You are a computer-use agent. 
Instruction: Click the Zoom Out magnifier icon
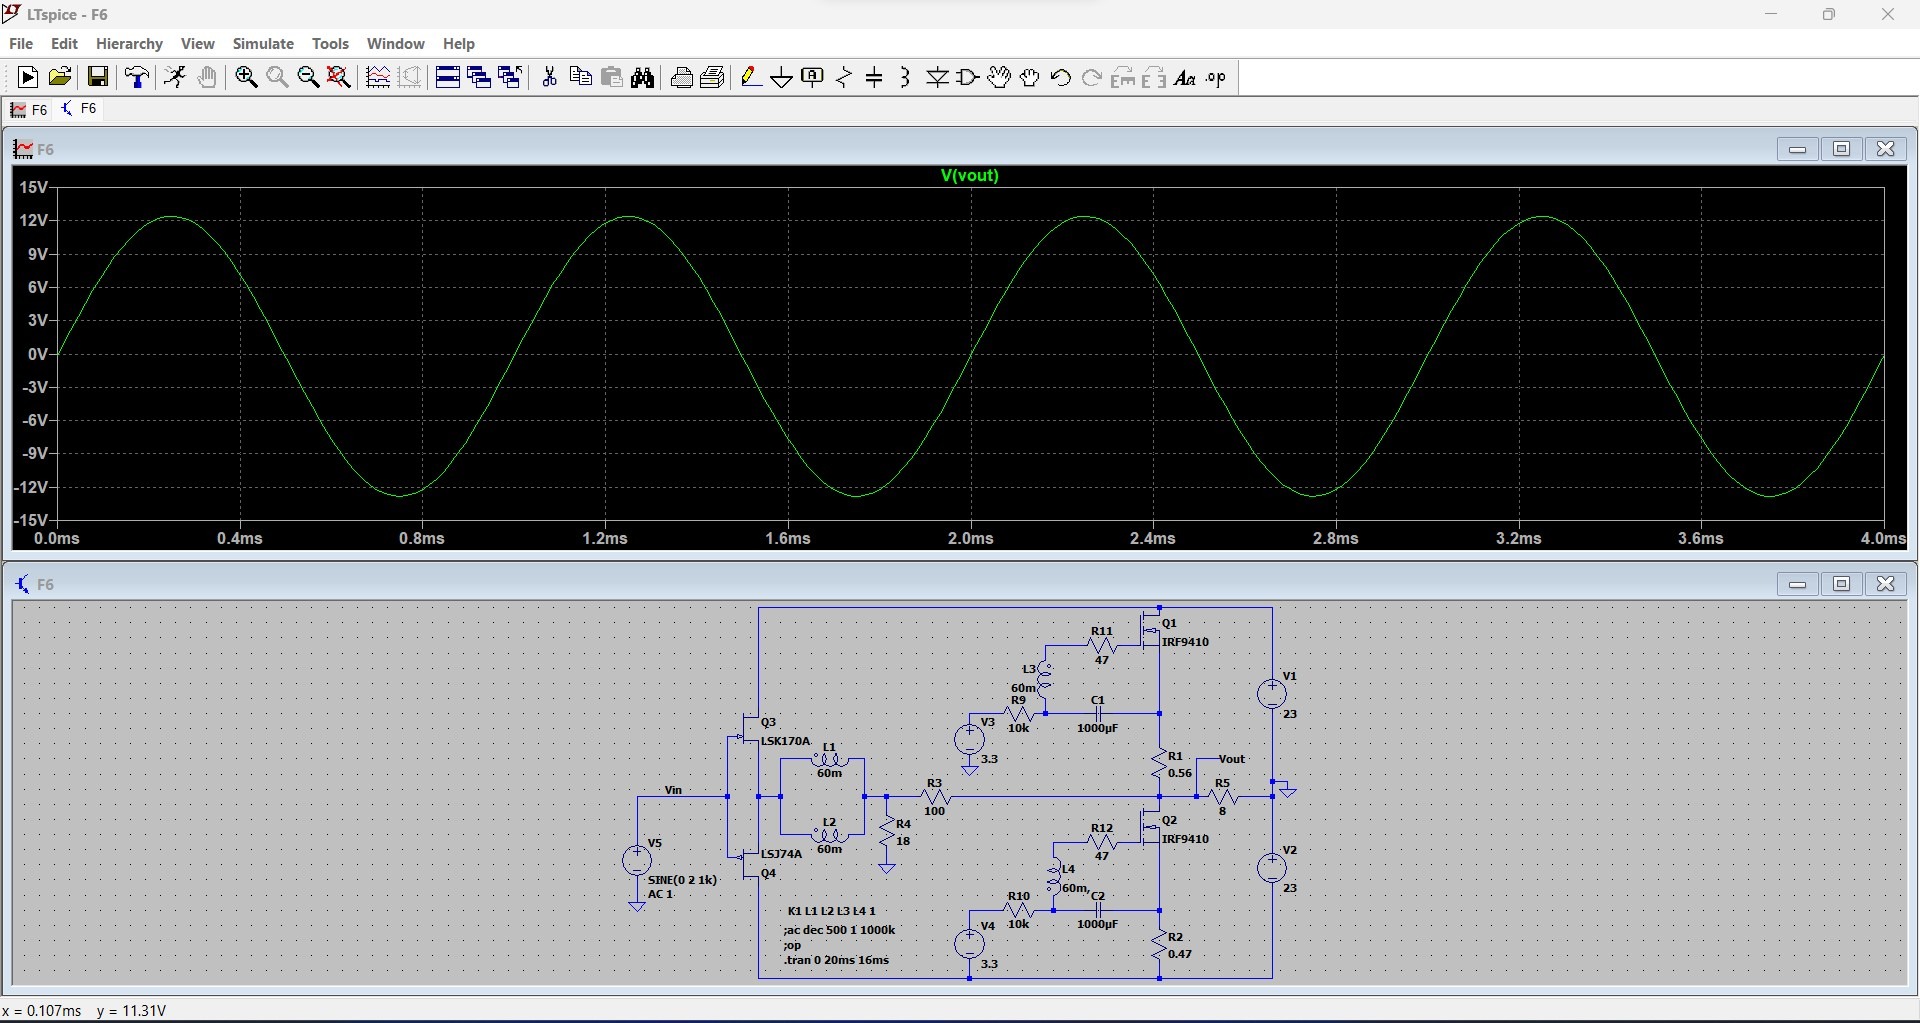[308, 78]
